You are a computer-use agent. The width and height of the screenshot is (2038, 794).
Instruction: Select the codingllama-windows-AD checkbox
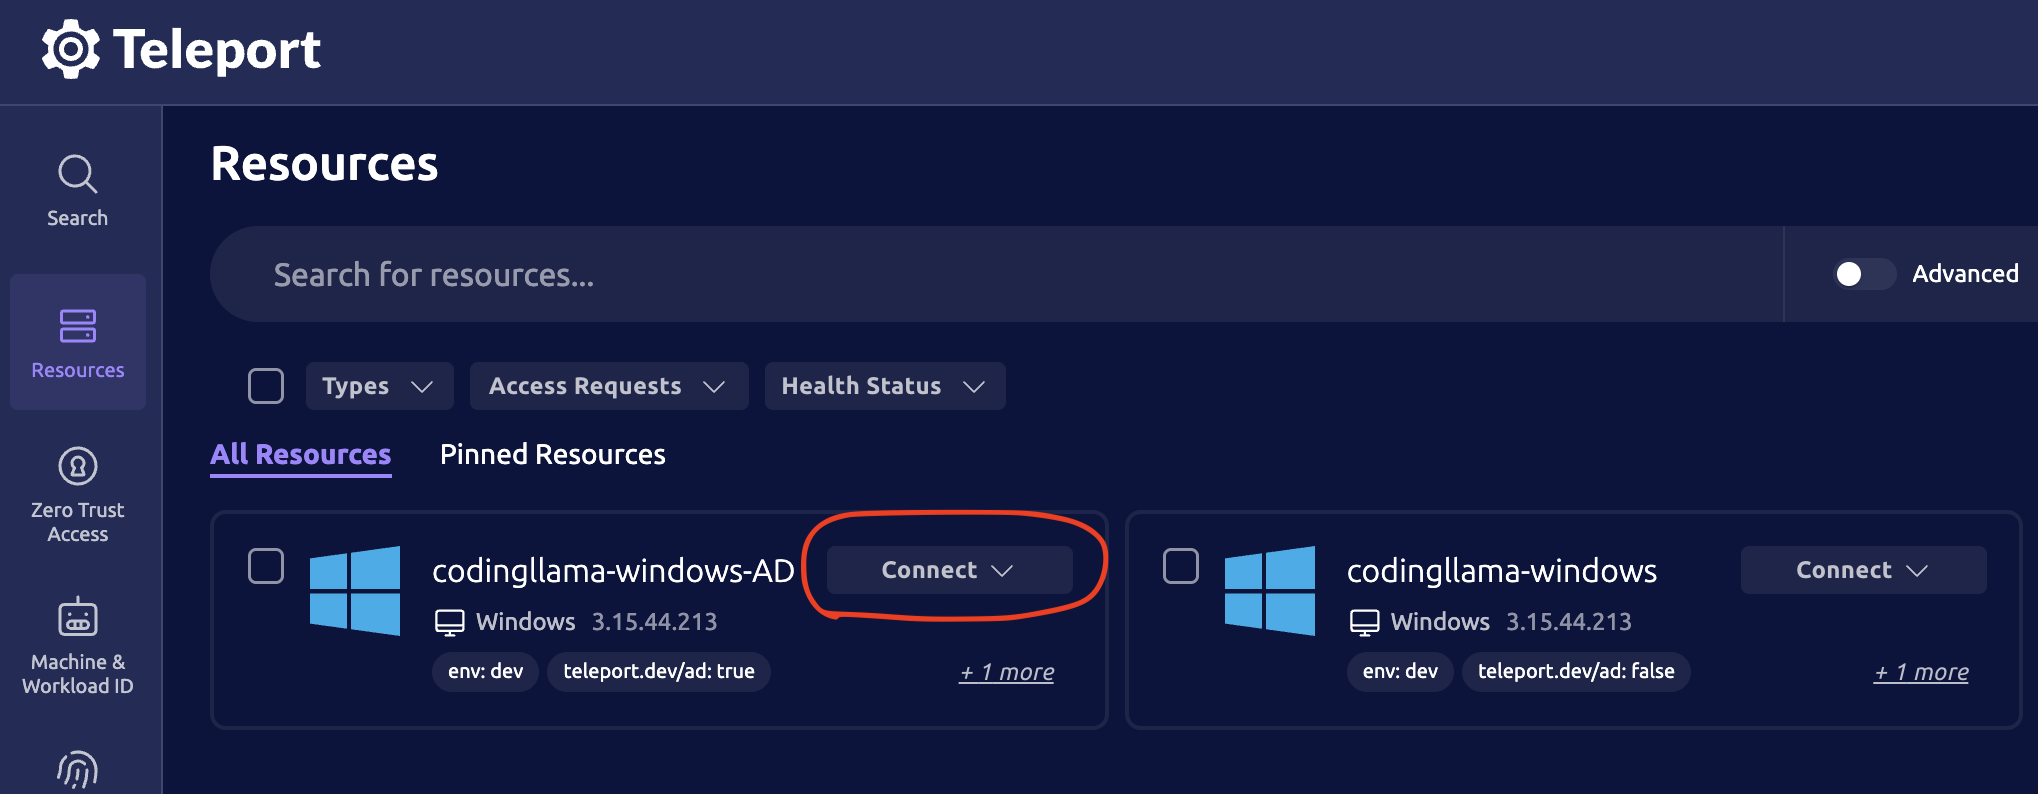click(266, 566)
